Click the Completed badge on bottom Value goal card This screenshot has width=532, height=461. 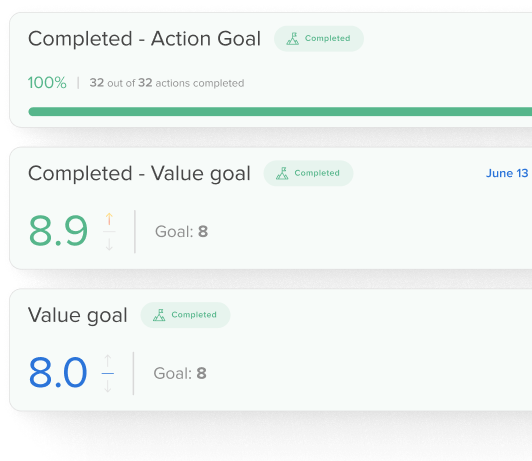[185, 315]
